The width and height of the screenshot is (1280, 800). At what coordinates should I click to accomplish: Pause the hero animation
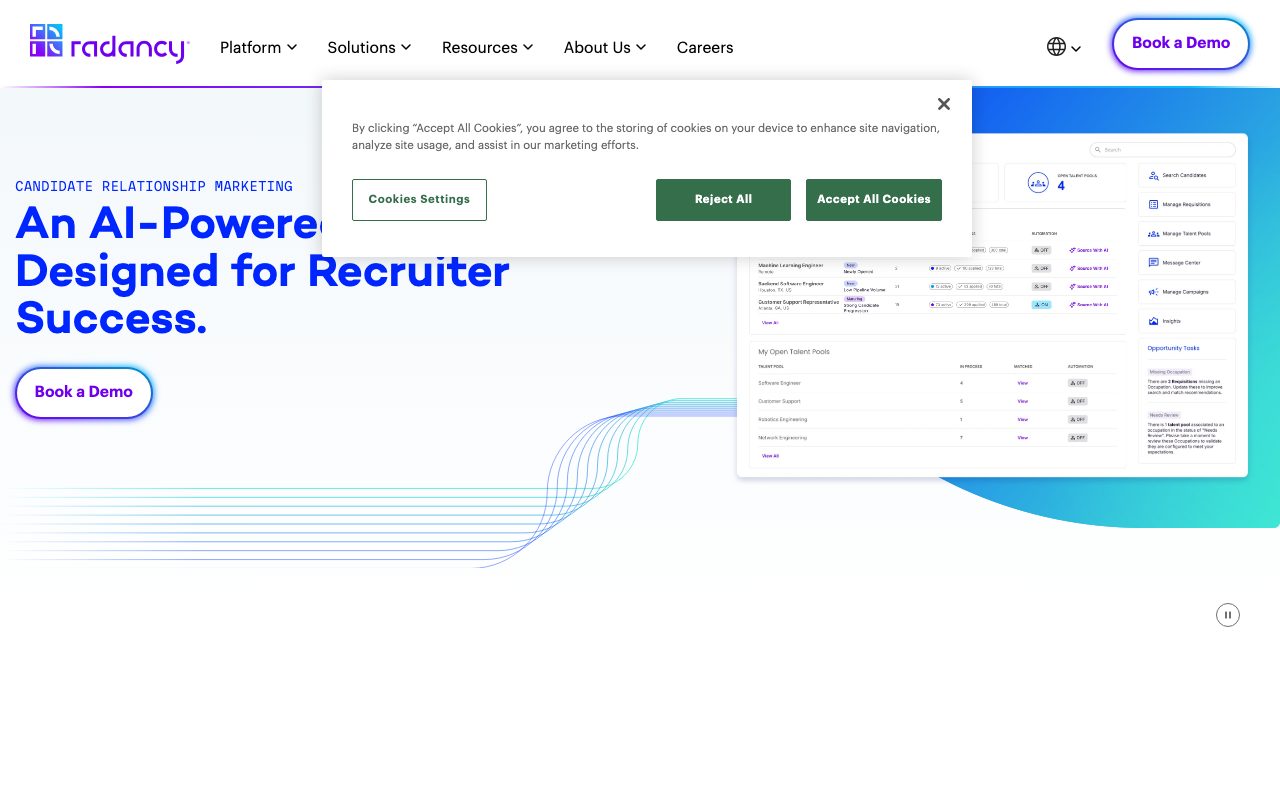click(x=1228, y=615)
